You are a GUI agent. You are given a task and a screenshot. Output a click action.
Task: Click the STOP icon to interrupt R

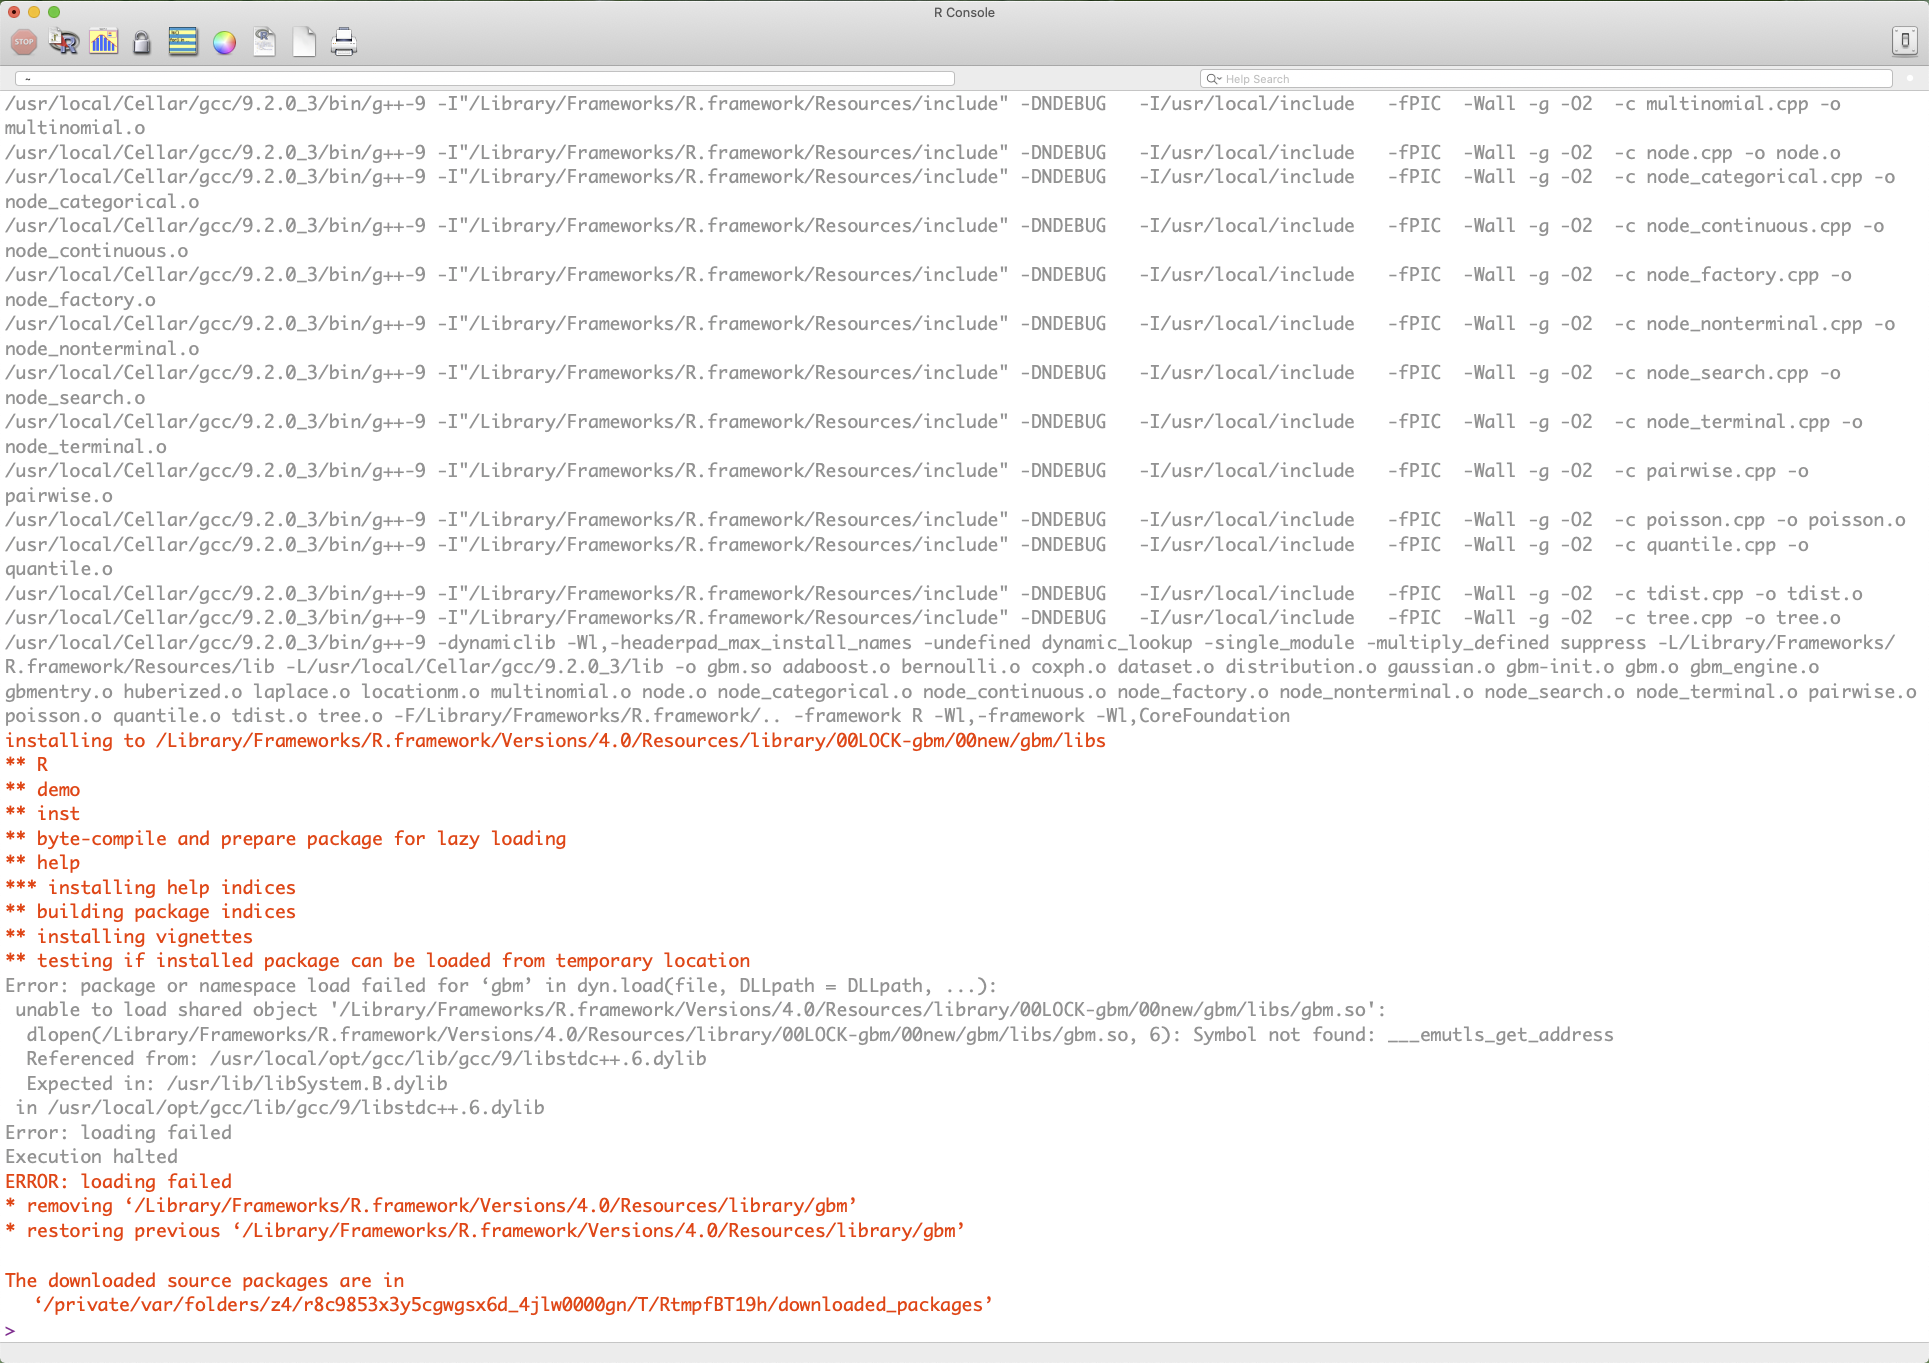click(22, 42)
